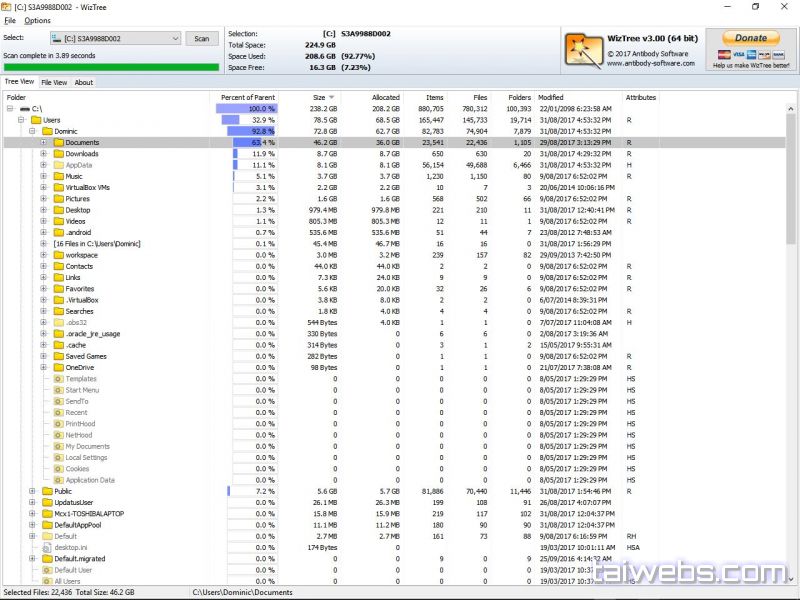The height and width of the screenshot is (600, 800).
Task: Click the Public folder icon
Action: [x=46, y=491]
